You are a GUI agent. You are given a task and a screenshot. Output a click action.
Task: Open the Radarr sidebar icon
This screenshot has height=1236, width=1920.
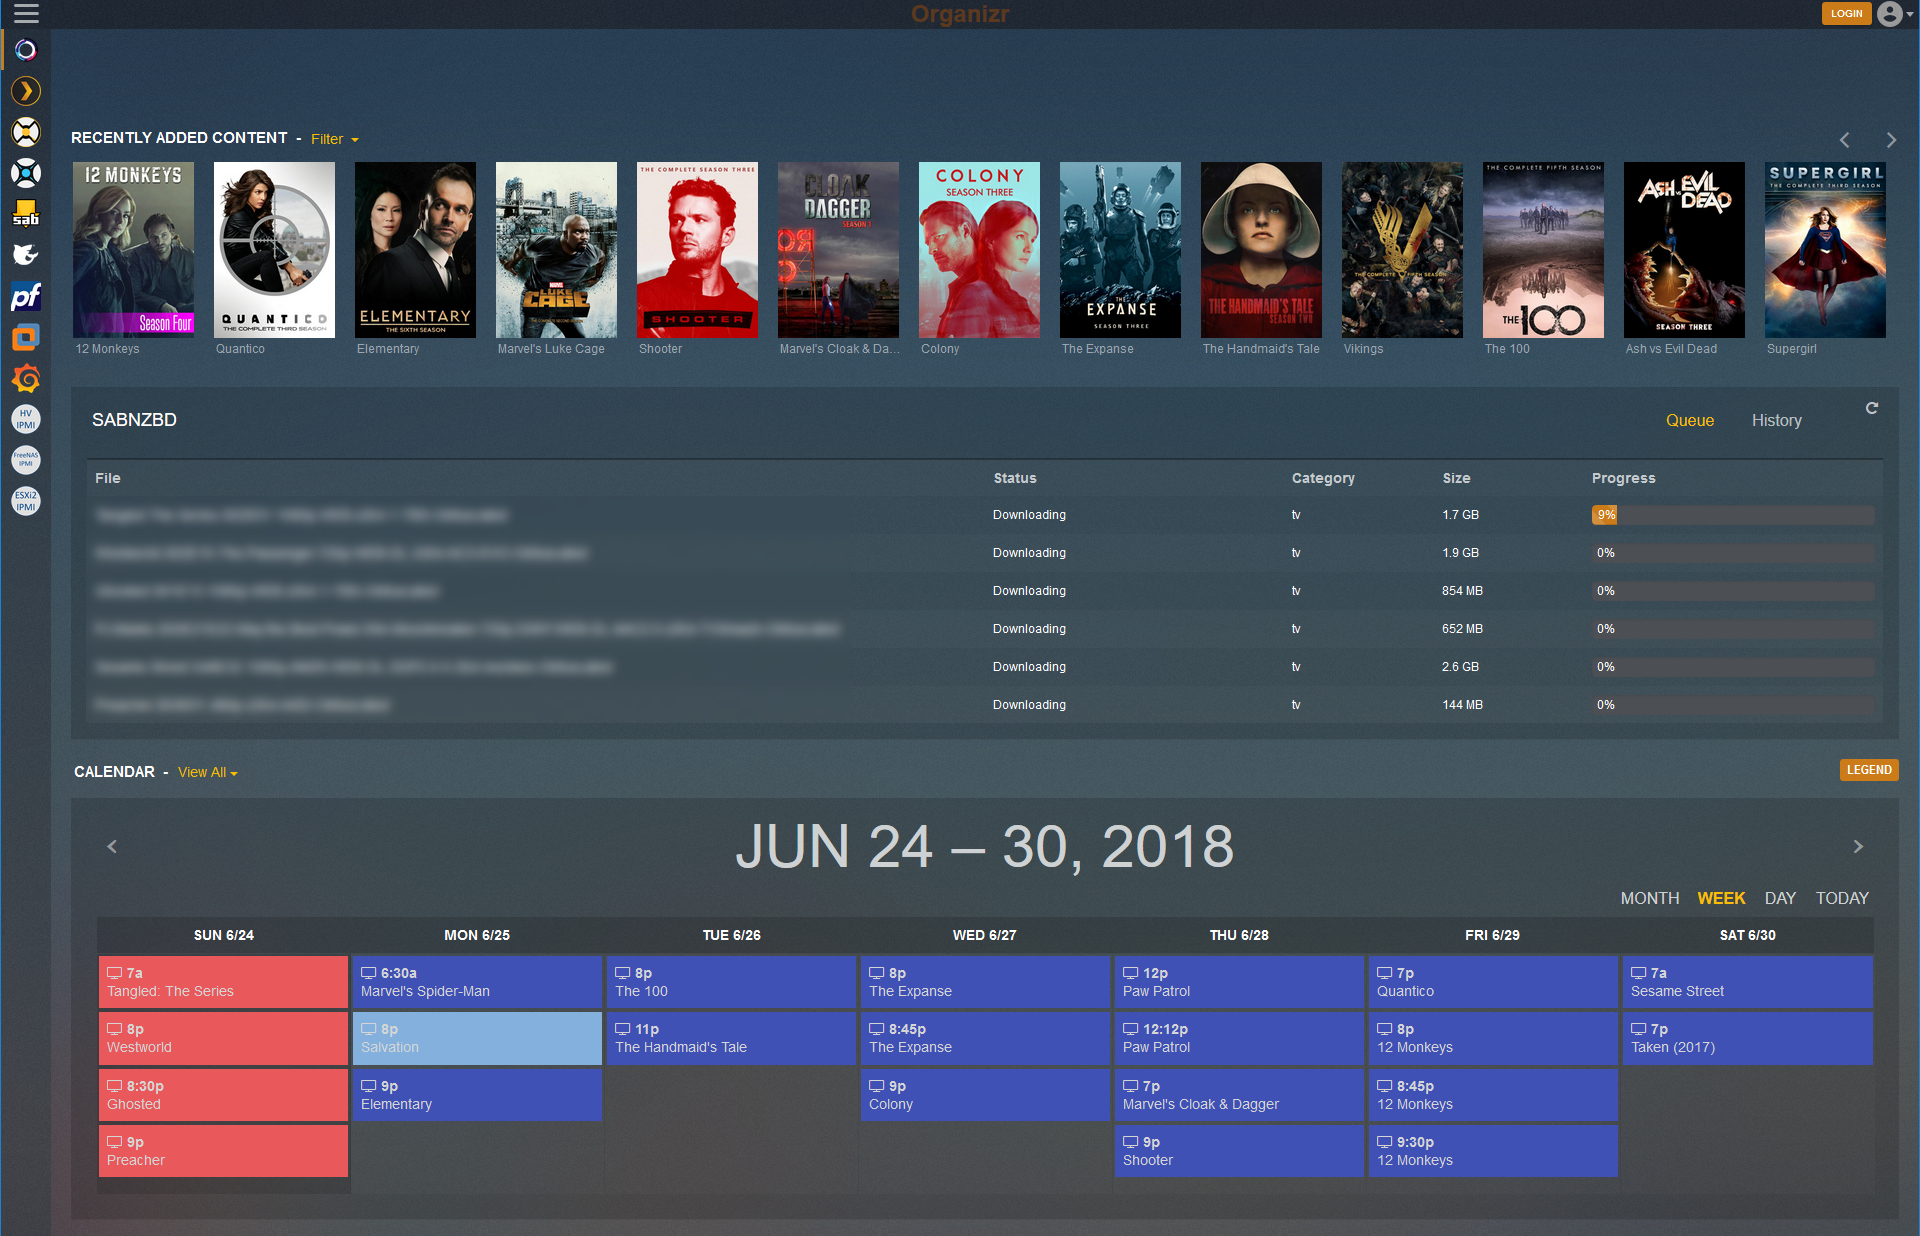pyautogui.click(x=26, y=132)
